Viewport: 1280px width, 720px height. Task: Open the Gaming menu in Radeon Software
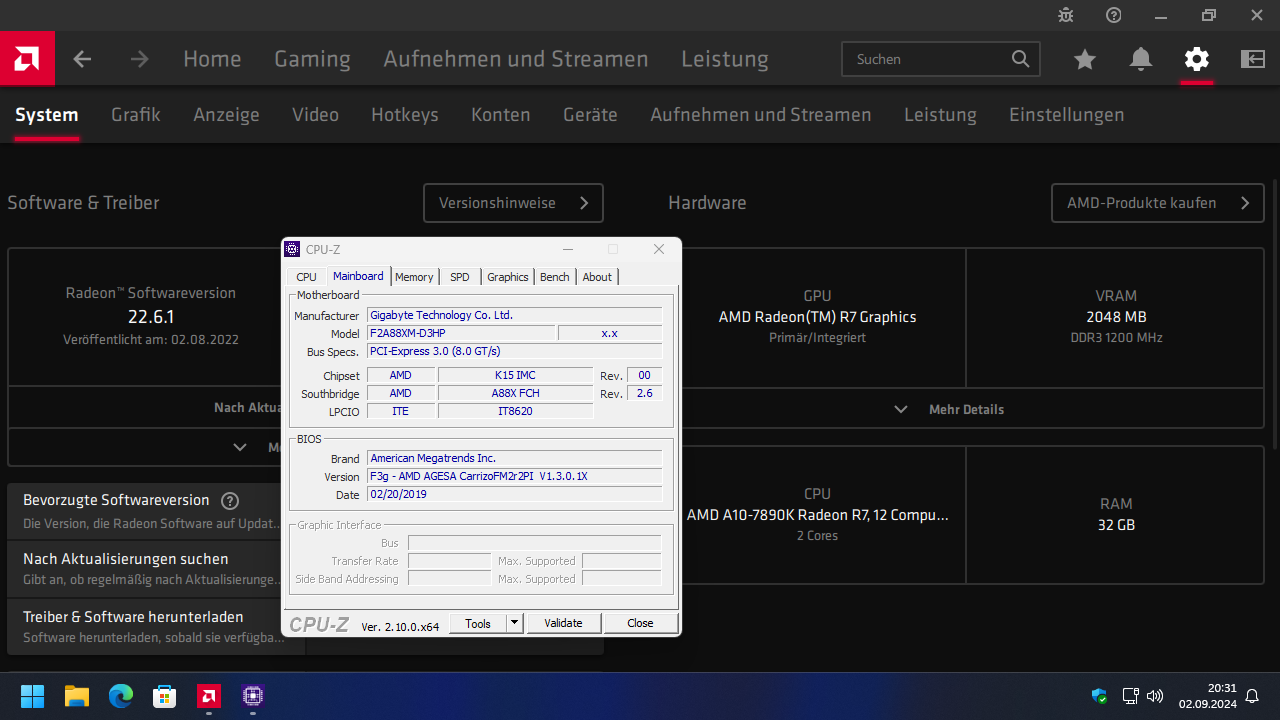click(312, 59)
